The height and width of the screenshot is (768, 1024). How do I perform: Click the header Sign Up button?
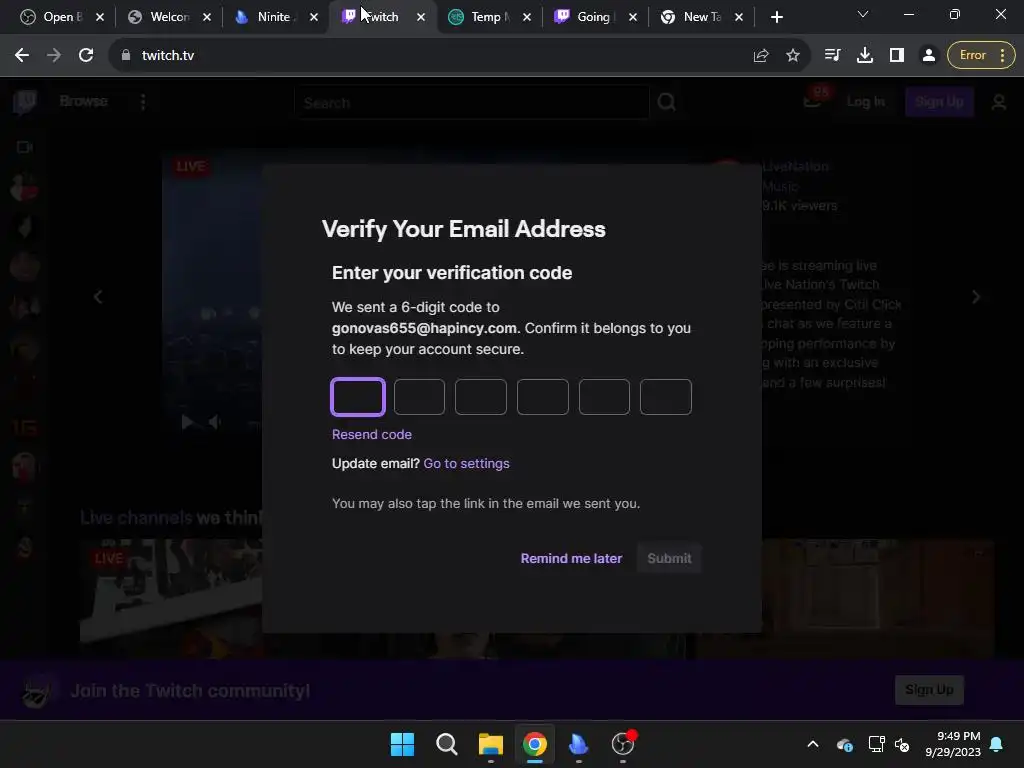(x=939, y=101)
